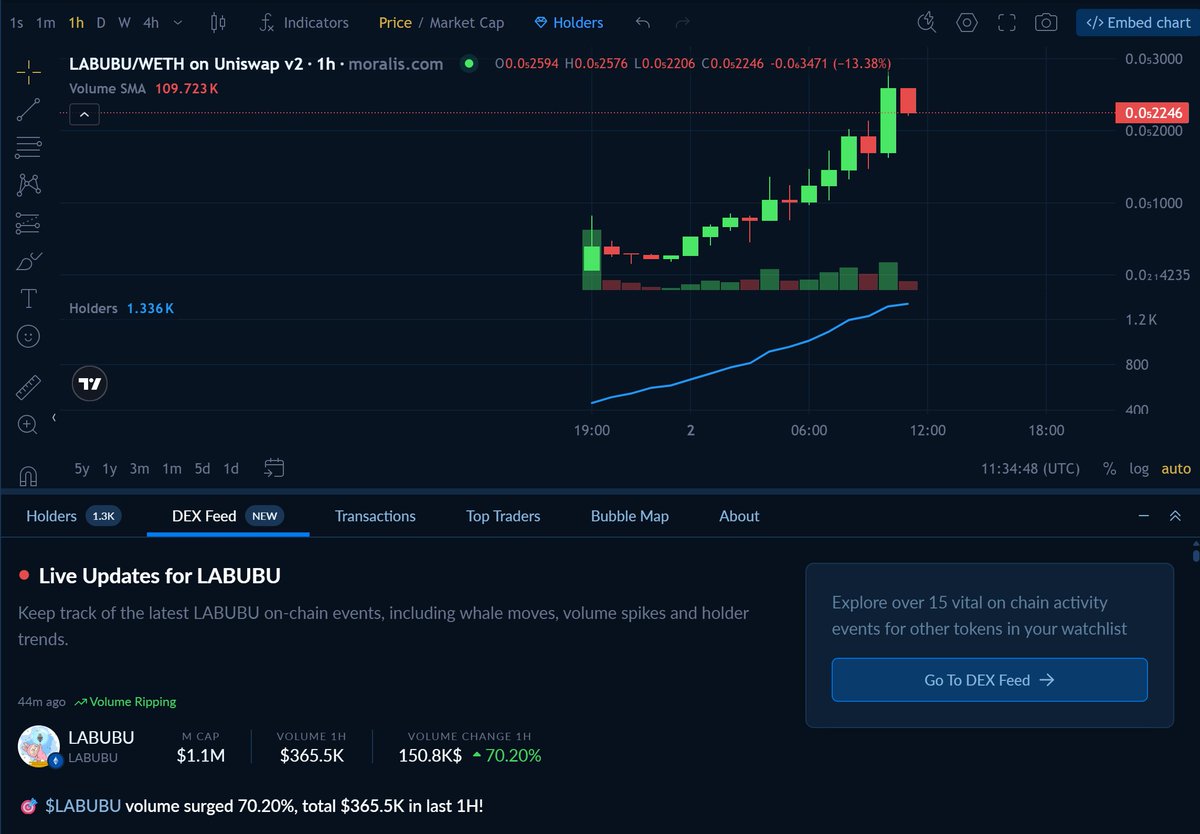Toggle auto scale mode
Screen dimensions: 1200x834
(1176, 468)
